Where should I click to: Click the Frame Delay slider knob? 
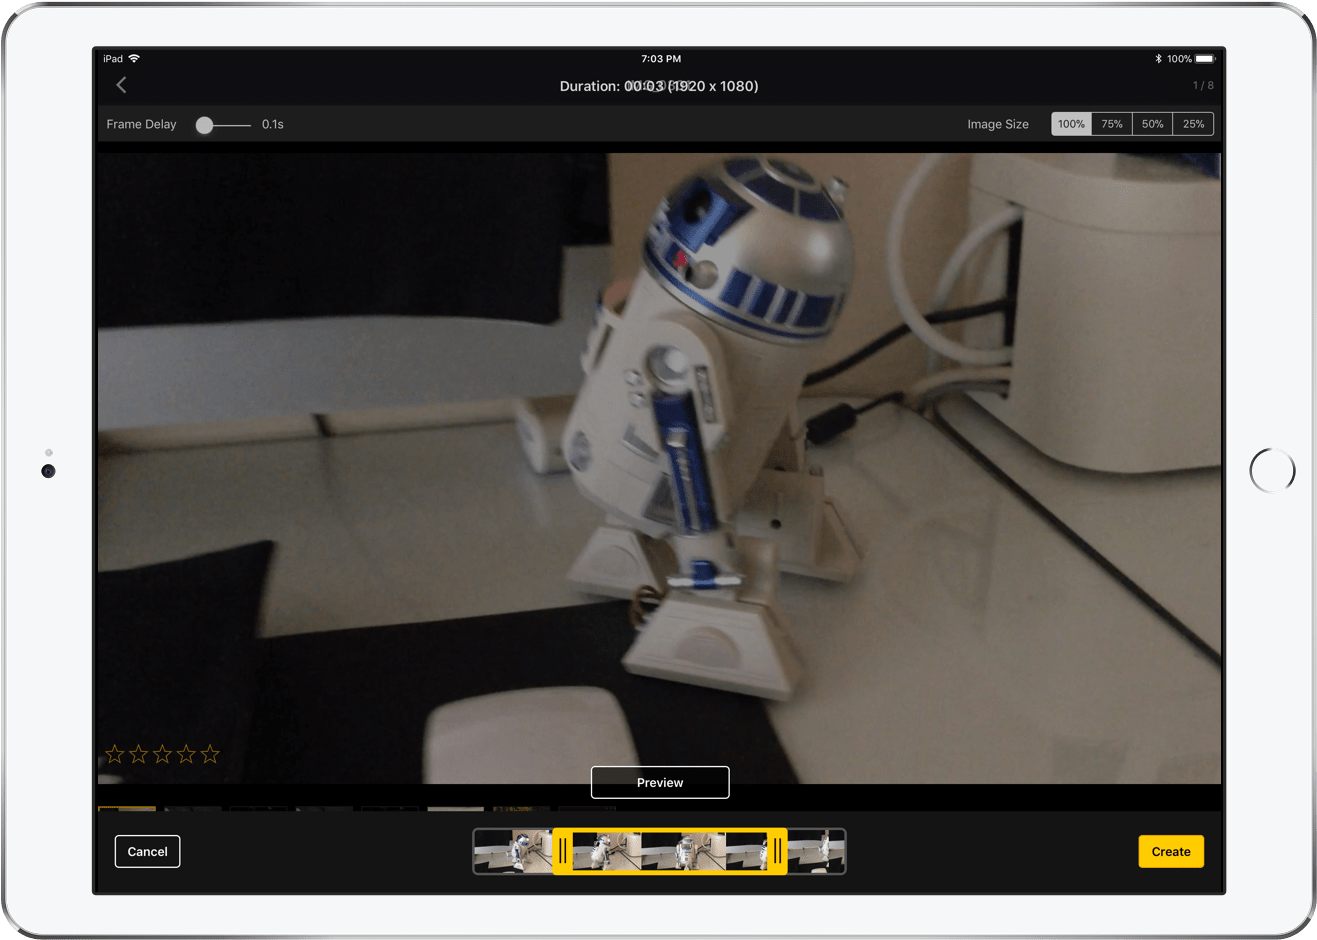pos(205,125)
